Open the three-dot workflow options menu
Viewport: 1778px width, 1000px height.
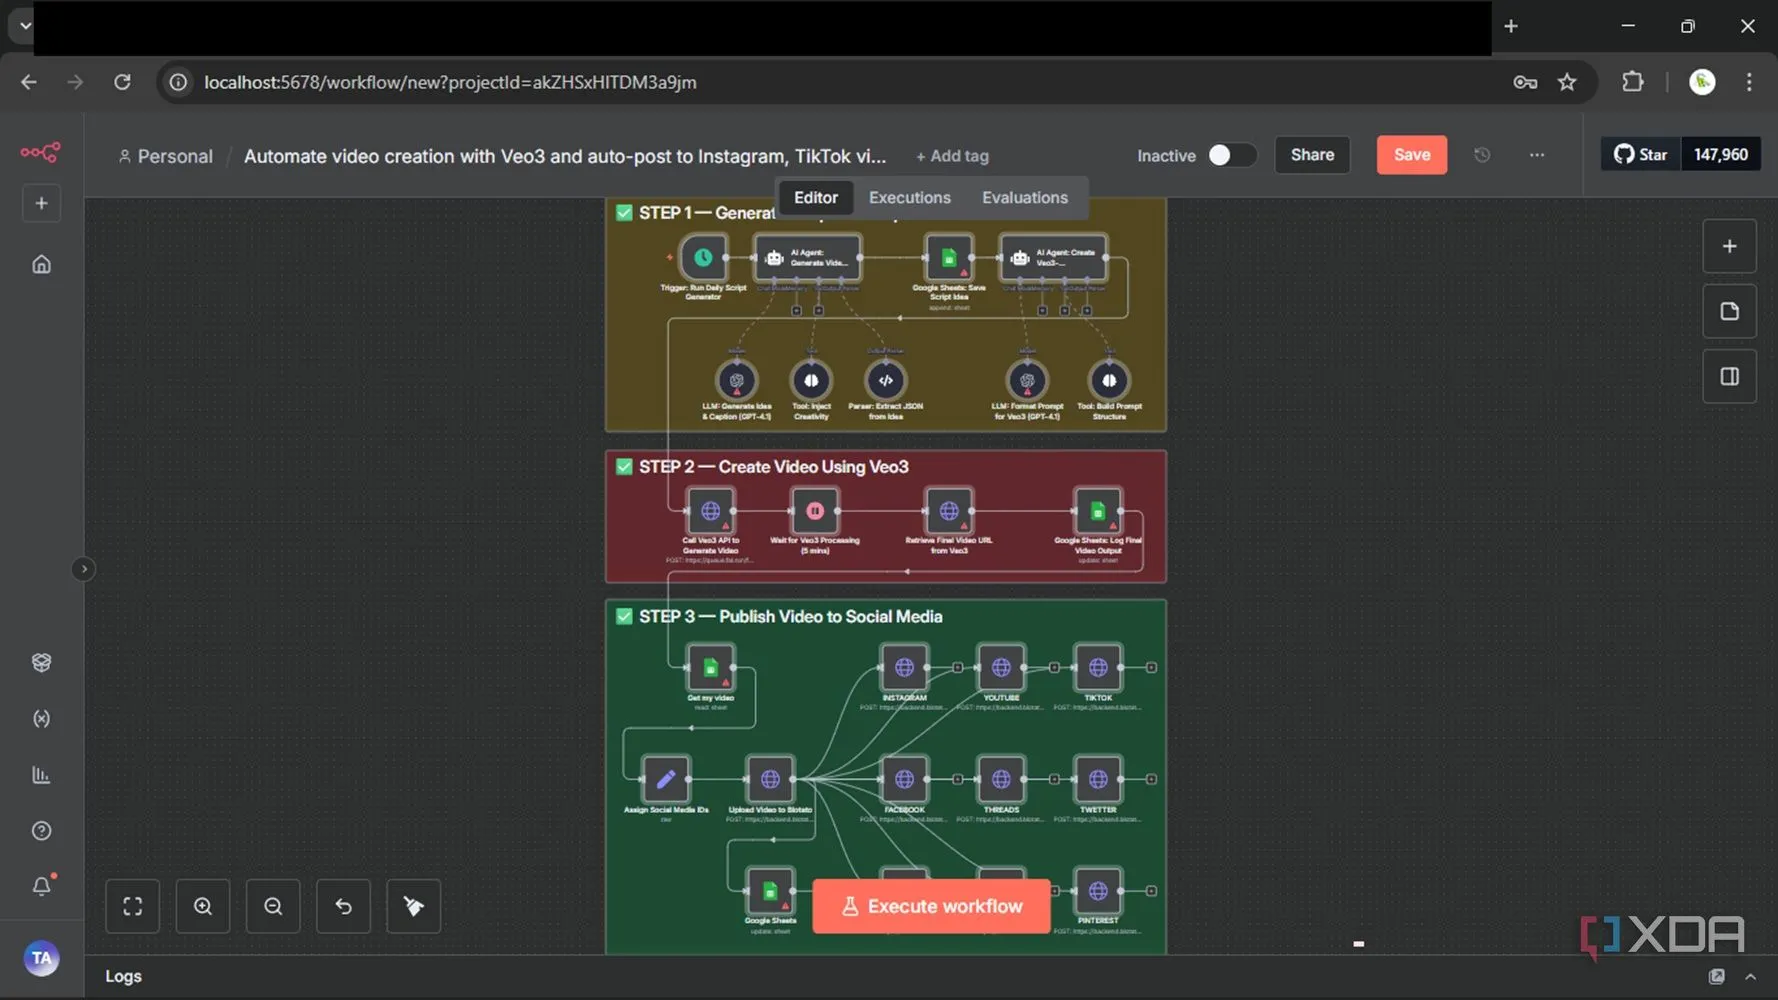pyautogui.click(x=1537, y=155)
